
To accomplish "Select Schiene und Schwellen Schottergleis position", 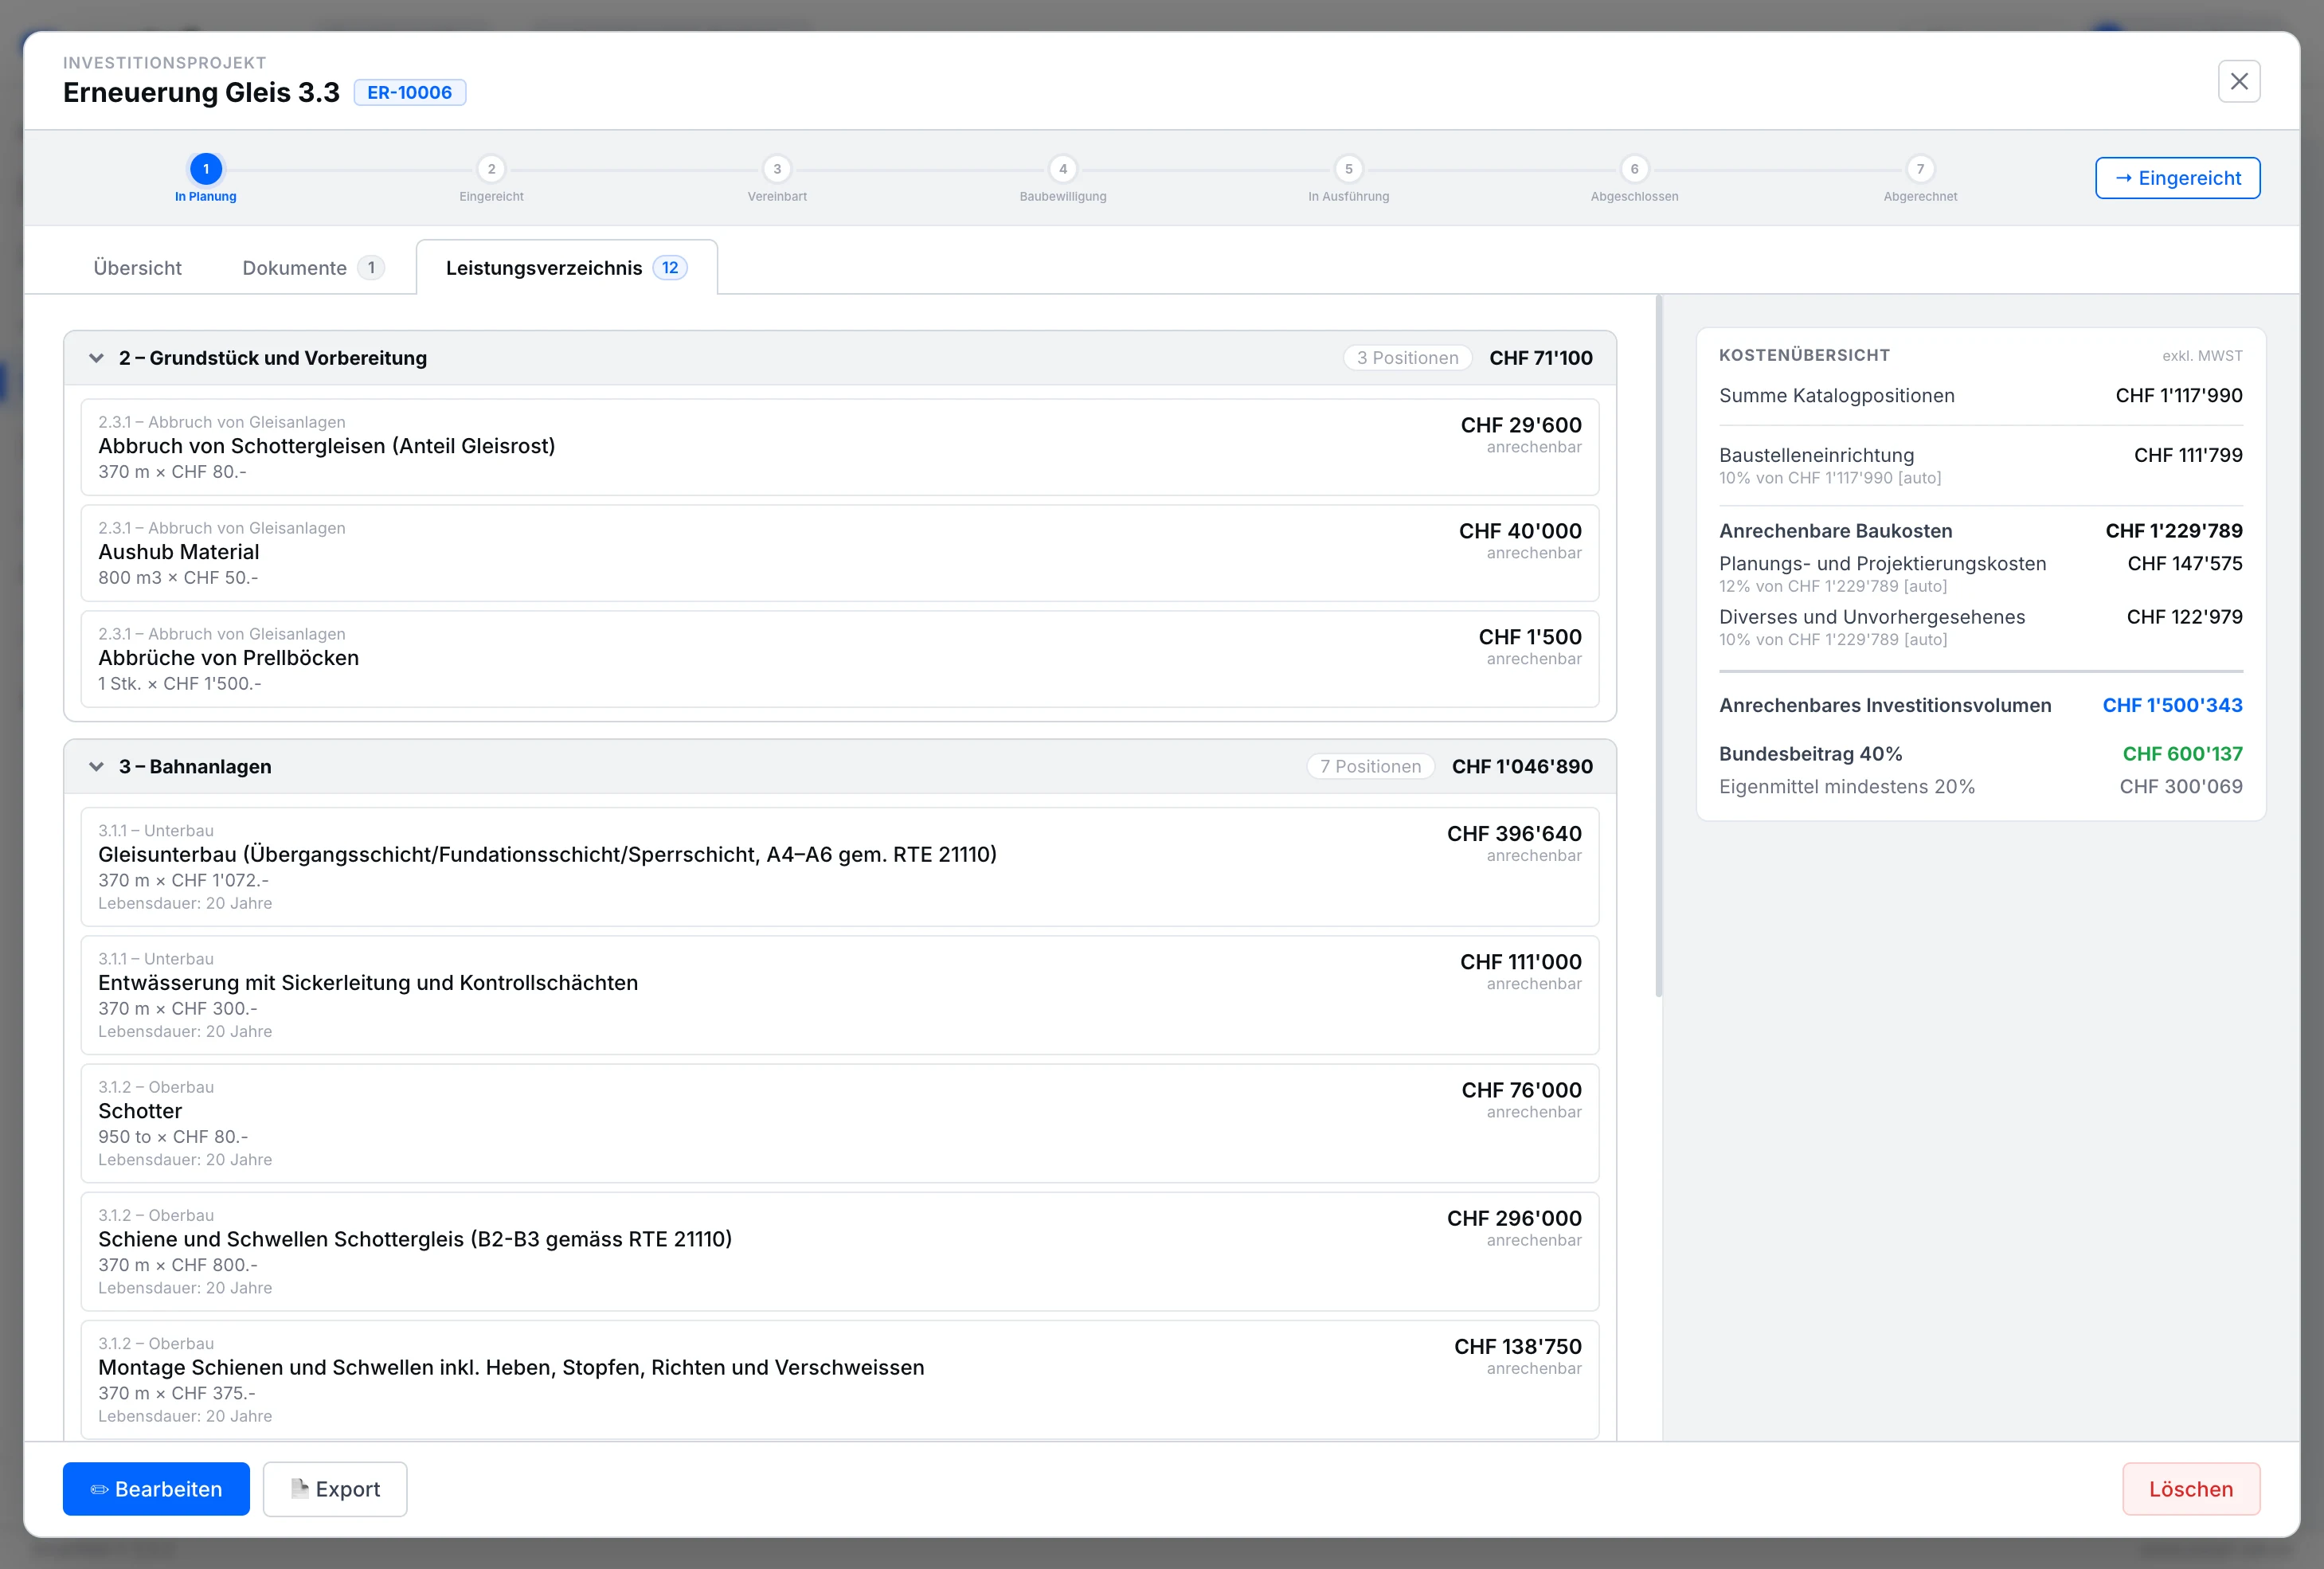I will coord(840,1251).
